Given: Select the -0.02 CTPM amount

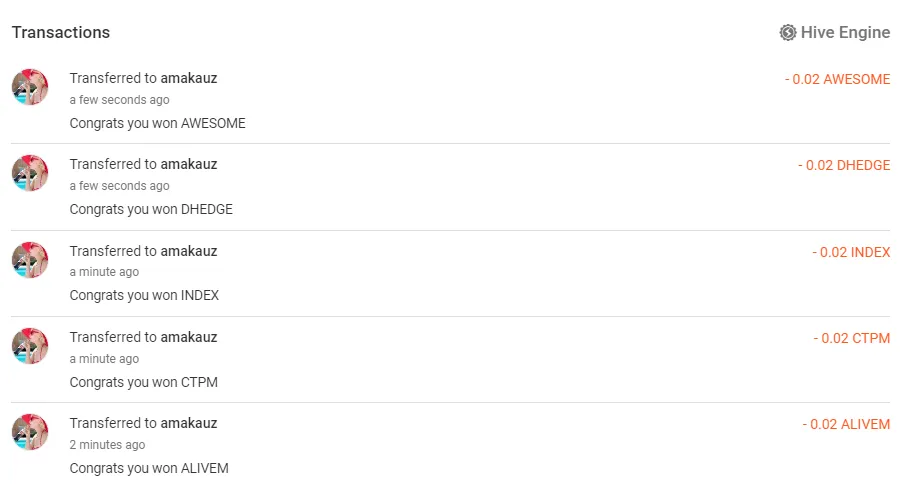Looking at the screenshot, I should coord(851,338).
